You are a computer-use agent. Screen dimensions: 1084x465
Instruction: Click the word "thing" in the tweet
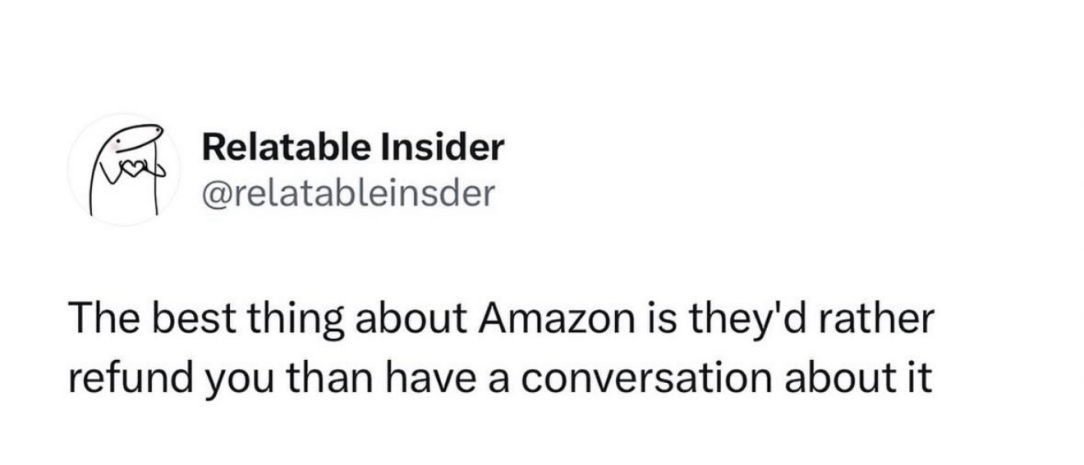[270, 323]
